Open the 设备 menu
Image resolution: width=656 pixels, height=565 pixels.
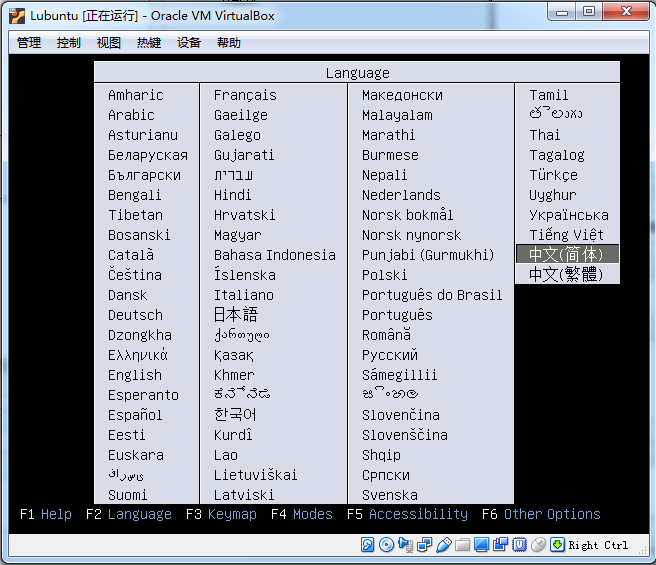(x=189, y=43)
